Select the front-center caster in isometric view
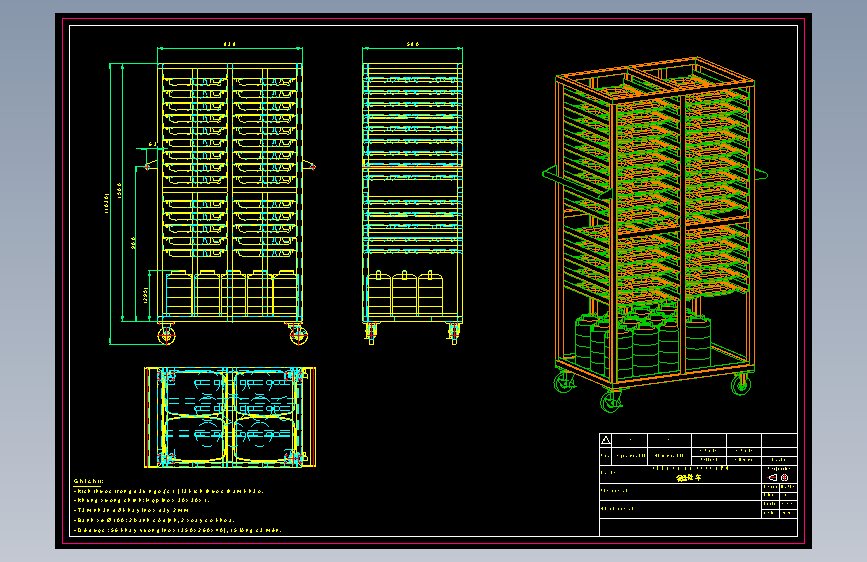Viewport: 867px width, 562px height. (x=611, y=400)
